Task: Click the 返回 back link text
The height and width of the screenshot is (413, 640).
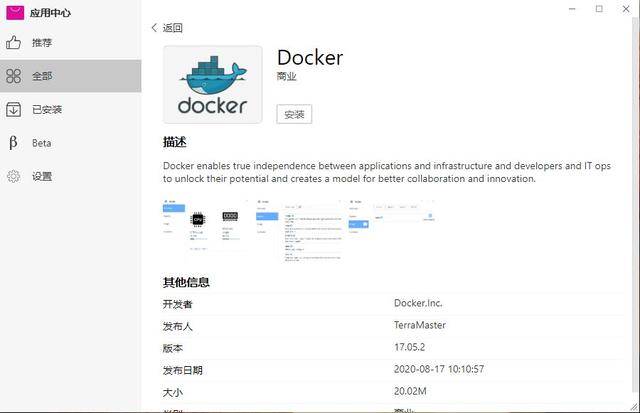Action: pyautogui.click(x=173, y=28)
